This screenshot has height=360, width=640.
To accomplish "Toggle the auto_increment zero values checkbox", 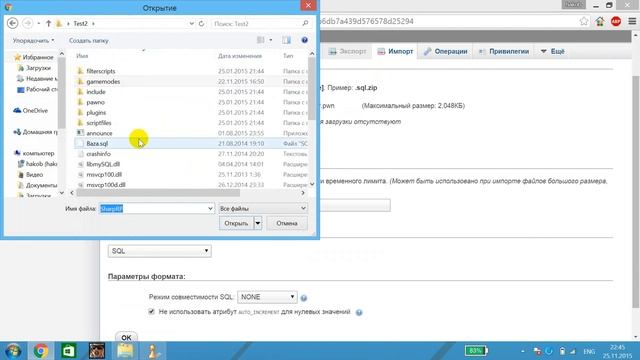I will coord(151,311).
